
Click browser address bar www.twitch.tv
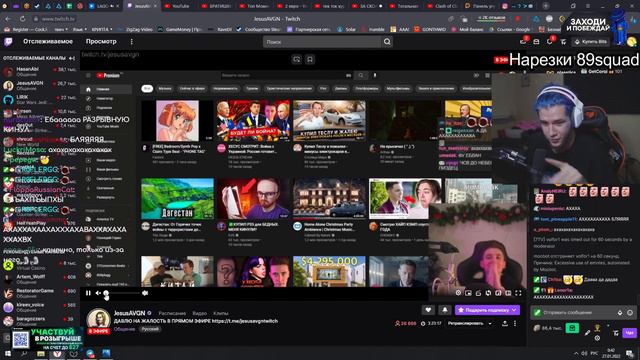[x=58, y=19]
